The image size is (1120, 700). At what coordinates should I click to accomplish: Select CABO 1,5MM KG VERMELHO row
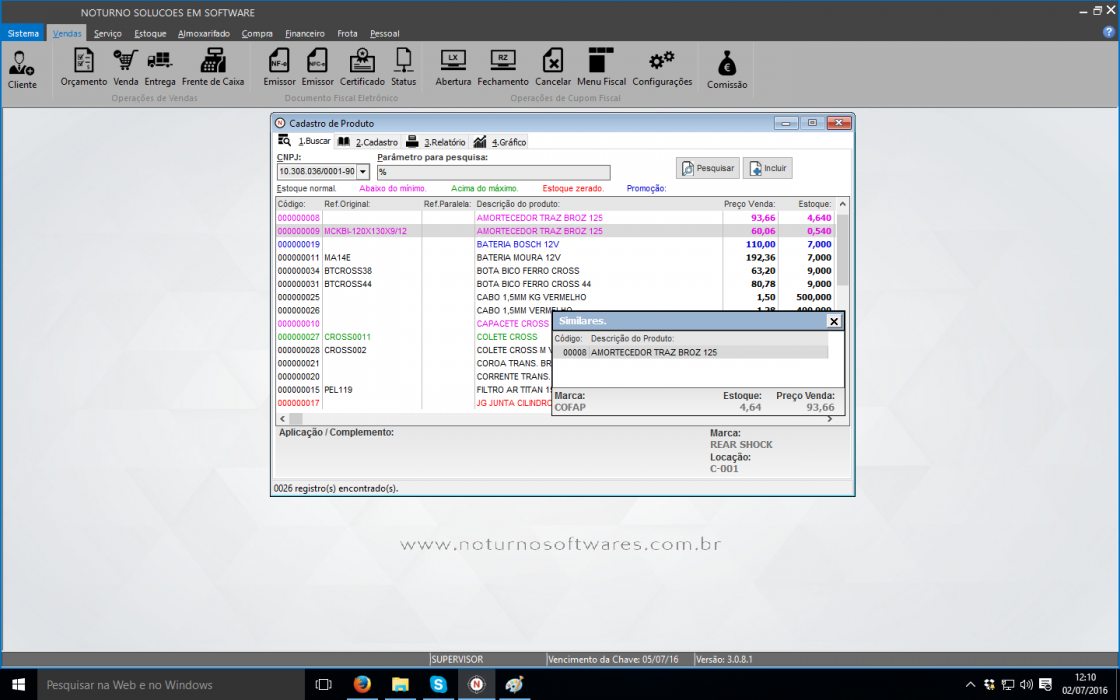[x=556, y=297]
